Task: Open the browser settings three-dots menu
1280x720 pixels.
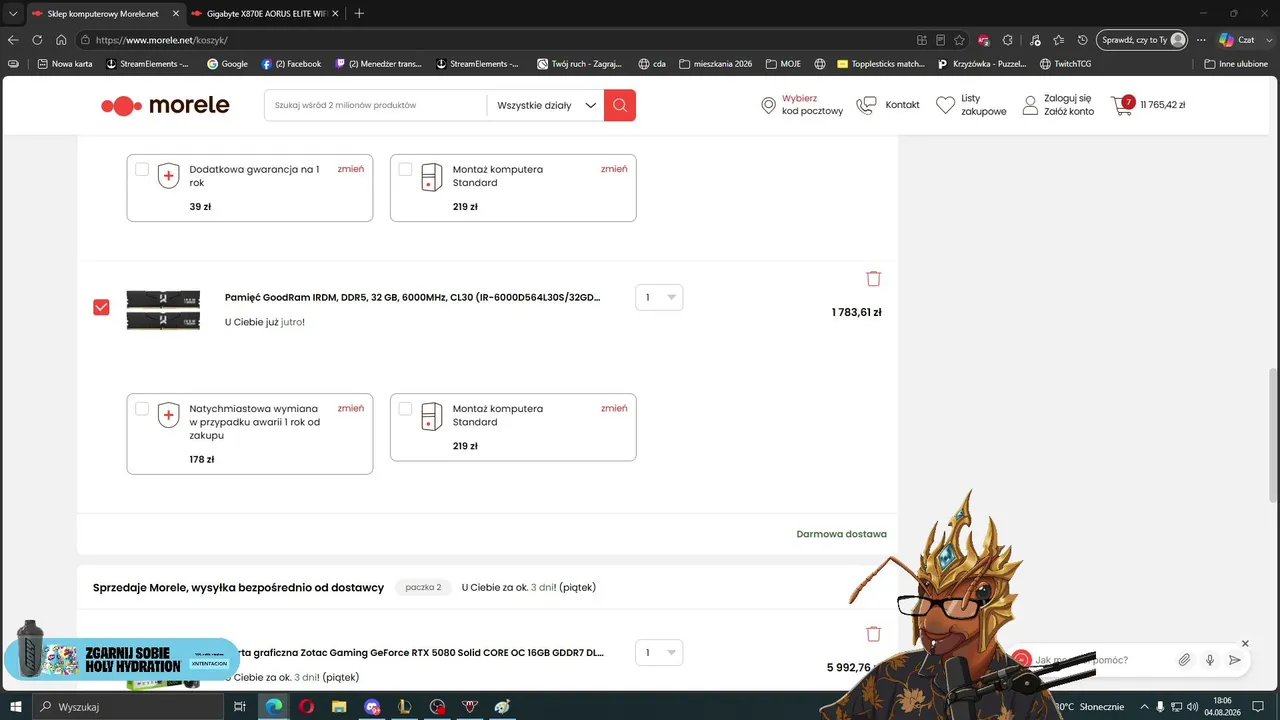Action: [1201, 40]
